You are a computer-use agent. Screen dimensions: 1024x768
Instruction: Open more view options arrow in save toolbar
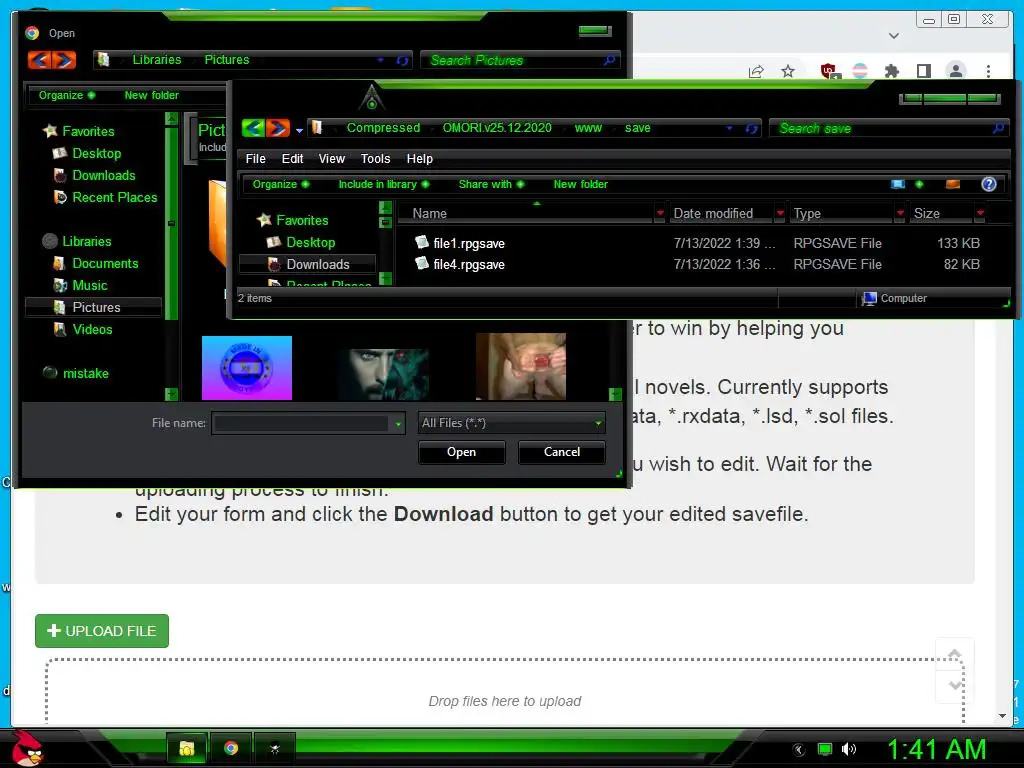[919, 184]
